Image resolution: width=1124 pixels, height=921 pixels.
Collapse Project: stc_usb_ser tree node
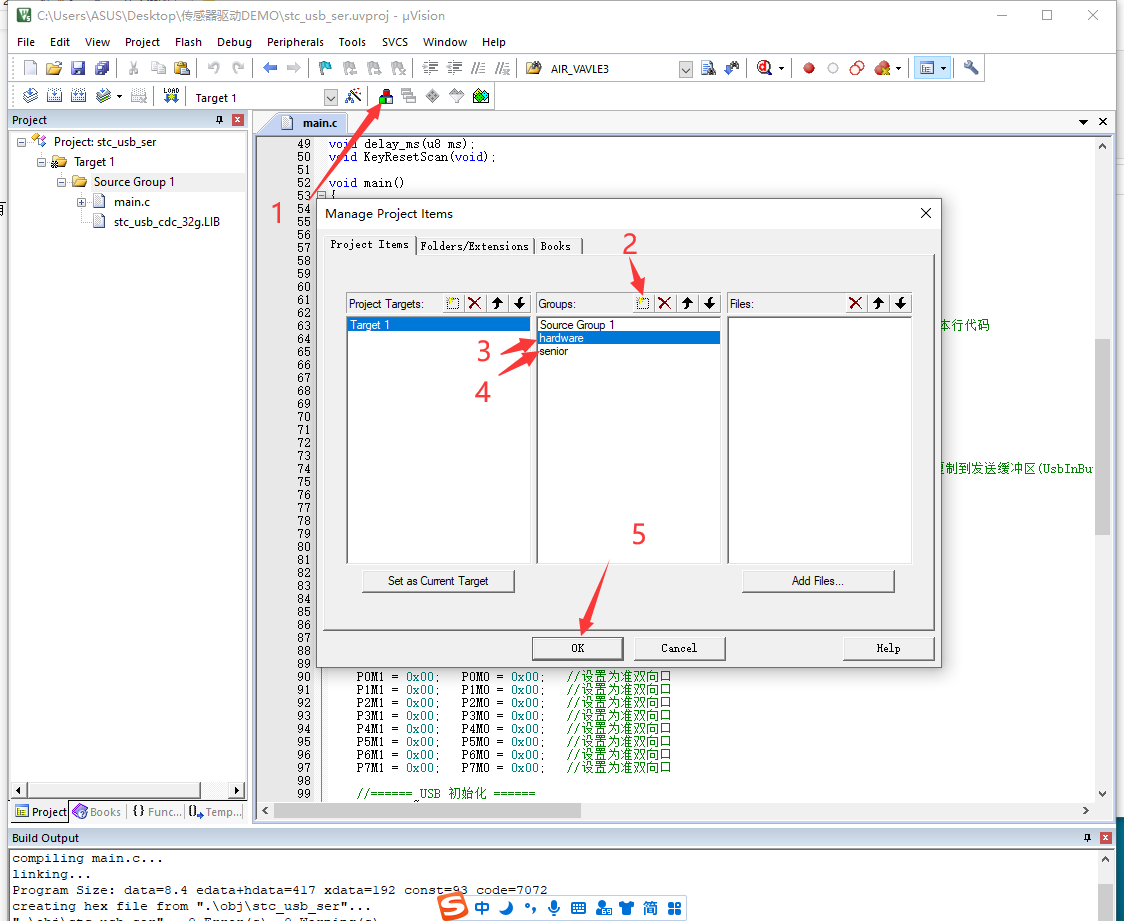22,142
